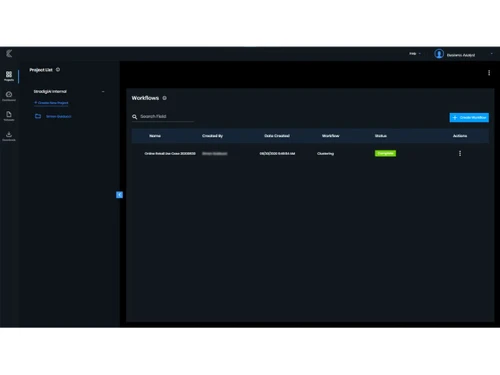Screen dimensions: 500x375
Task: Click the green Complete status badge
Action: click(385, 153)
